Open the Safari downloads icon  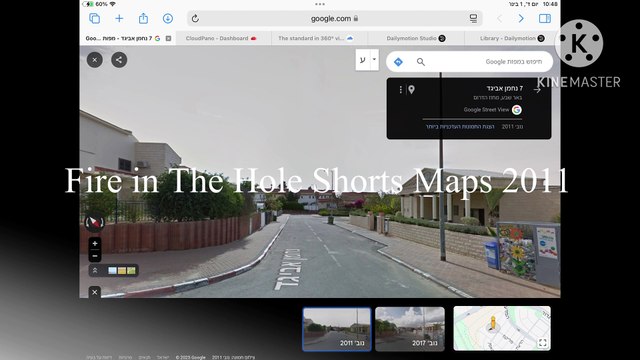(168, 18)
